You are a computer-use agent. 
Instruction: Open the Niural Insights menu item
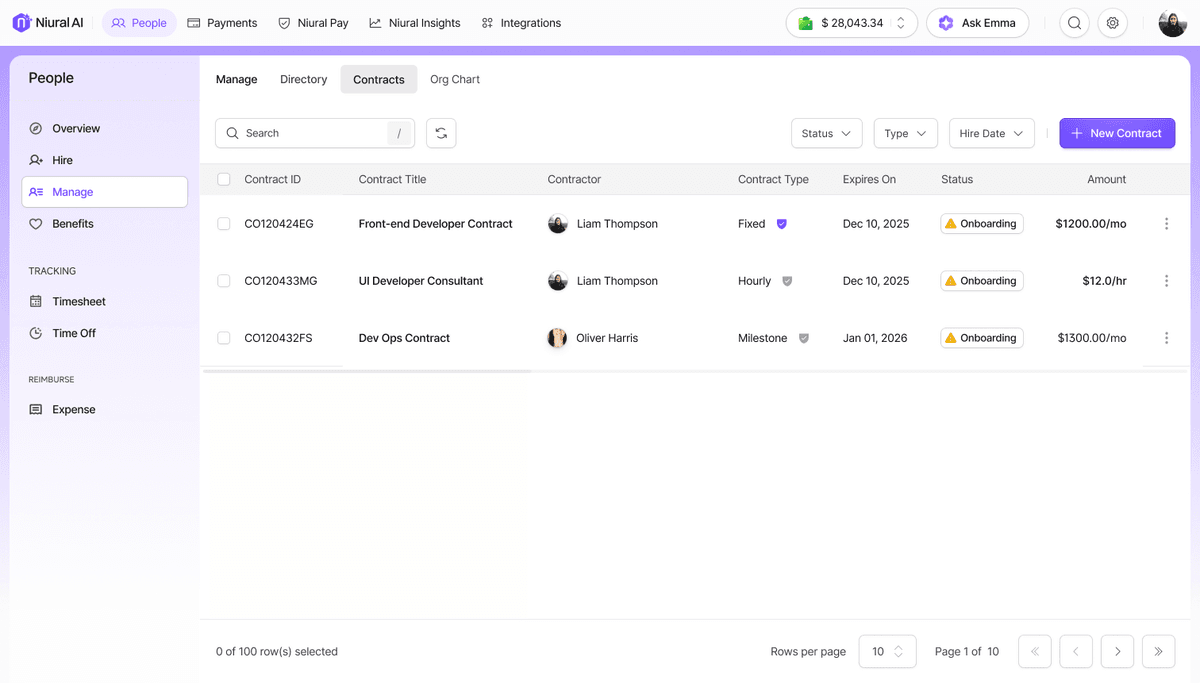pyautogui.click(x=415, y=22)
